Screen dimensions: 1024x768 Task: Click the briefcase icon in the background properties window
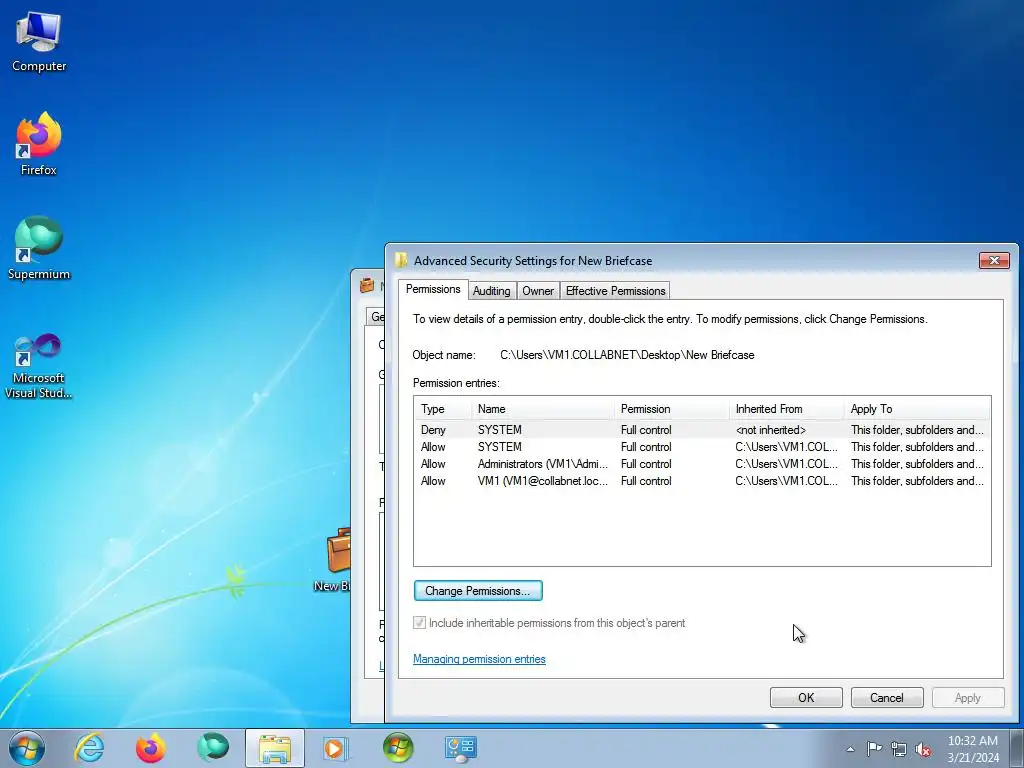(368, 285)
